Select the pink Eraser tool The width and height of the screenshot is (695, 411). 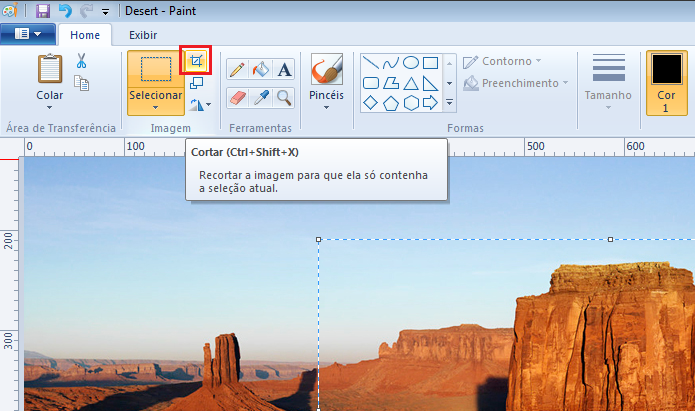click(237, 98)
